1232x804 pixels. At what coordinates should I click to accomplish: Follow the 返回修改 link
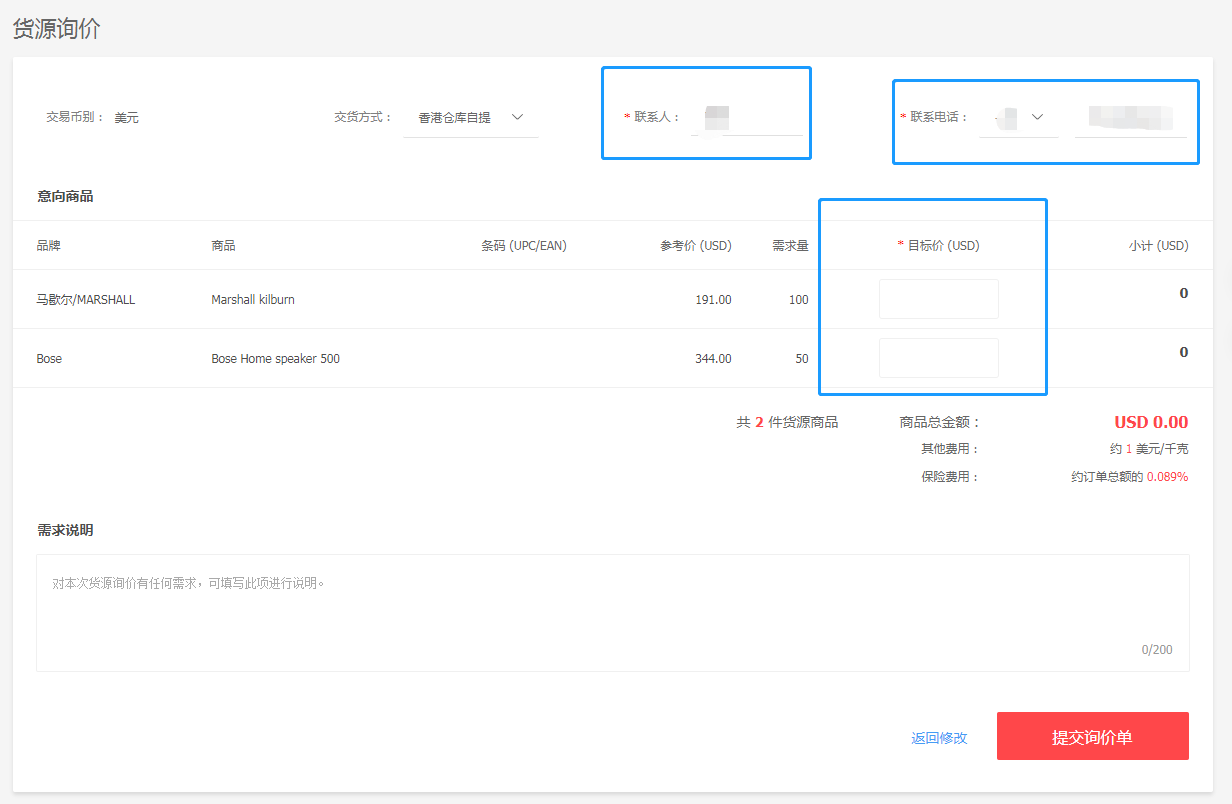939,738
